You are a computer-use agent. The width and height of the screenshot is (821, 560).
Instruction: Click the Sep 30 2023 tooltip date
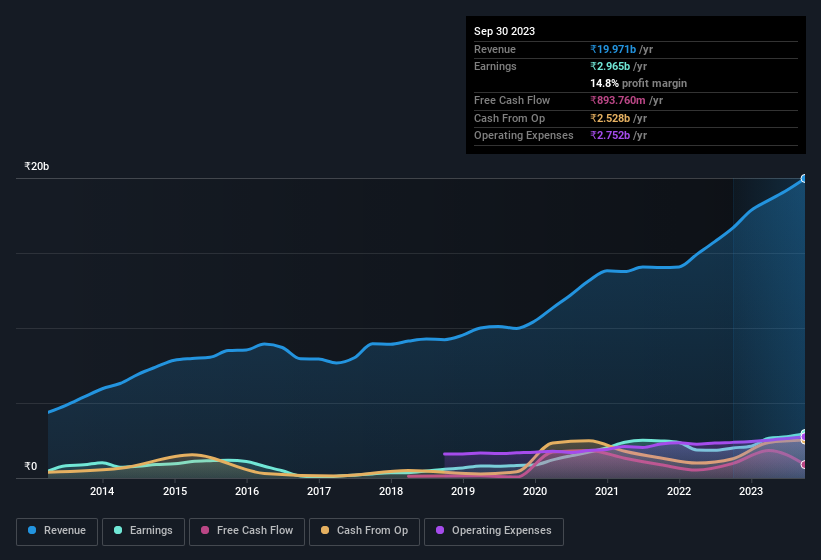click(x=504, y=31)
